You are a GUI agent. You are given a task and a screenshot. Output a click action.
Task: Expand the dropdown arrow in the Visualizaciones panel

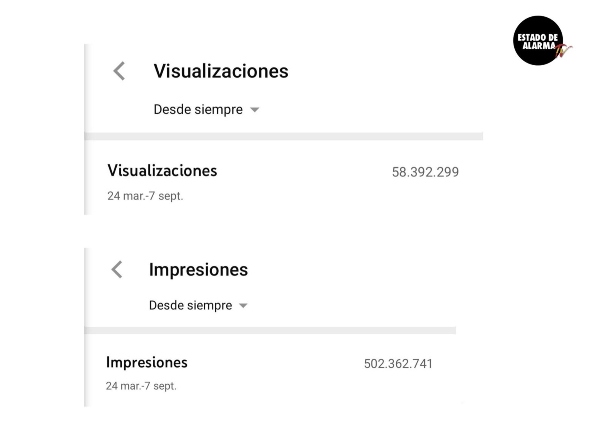(x=254, y=110)
